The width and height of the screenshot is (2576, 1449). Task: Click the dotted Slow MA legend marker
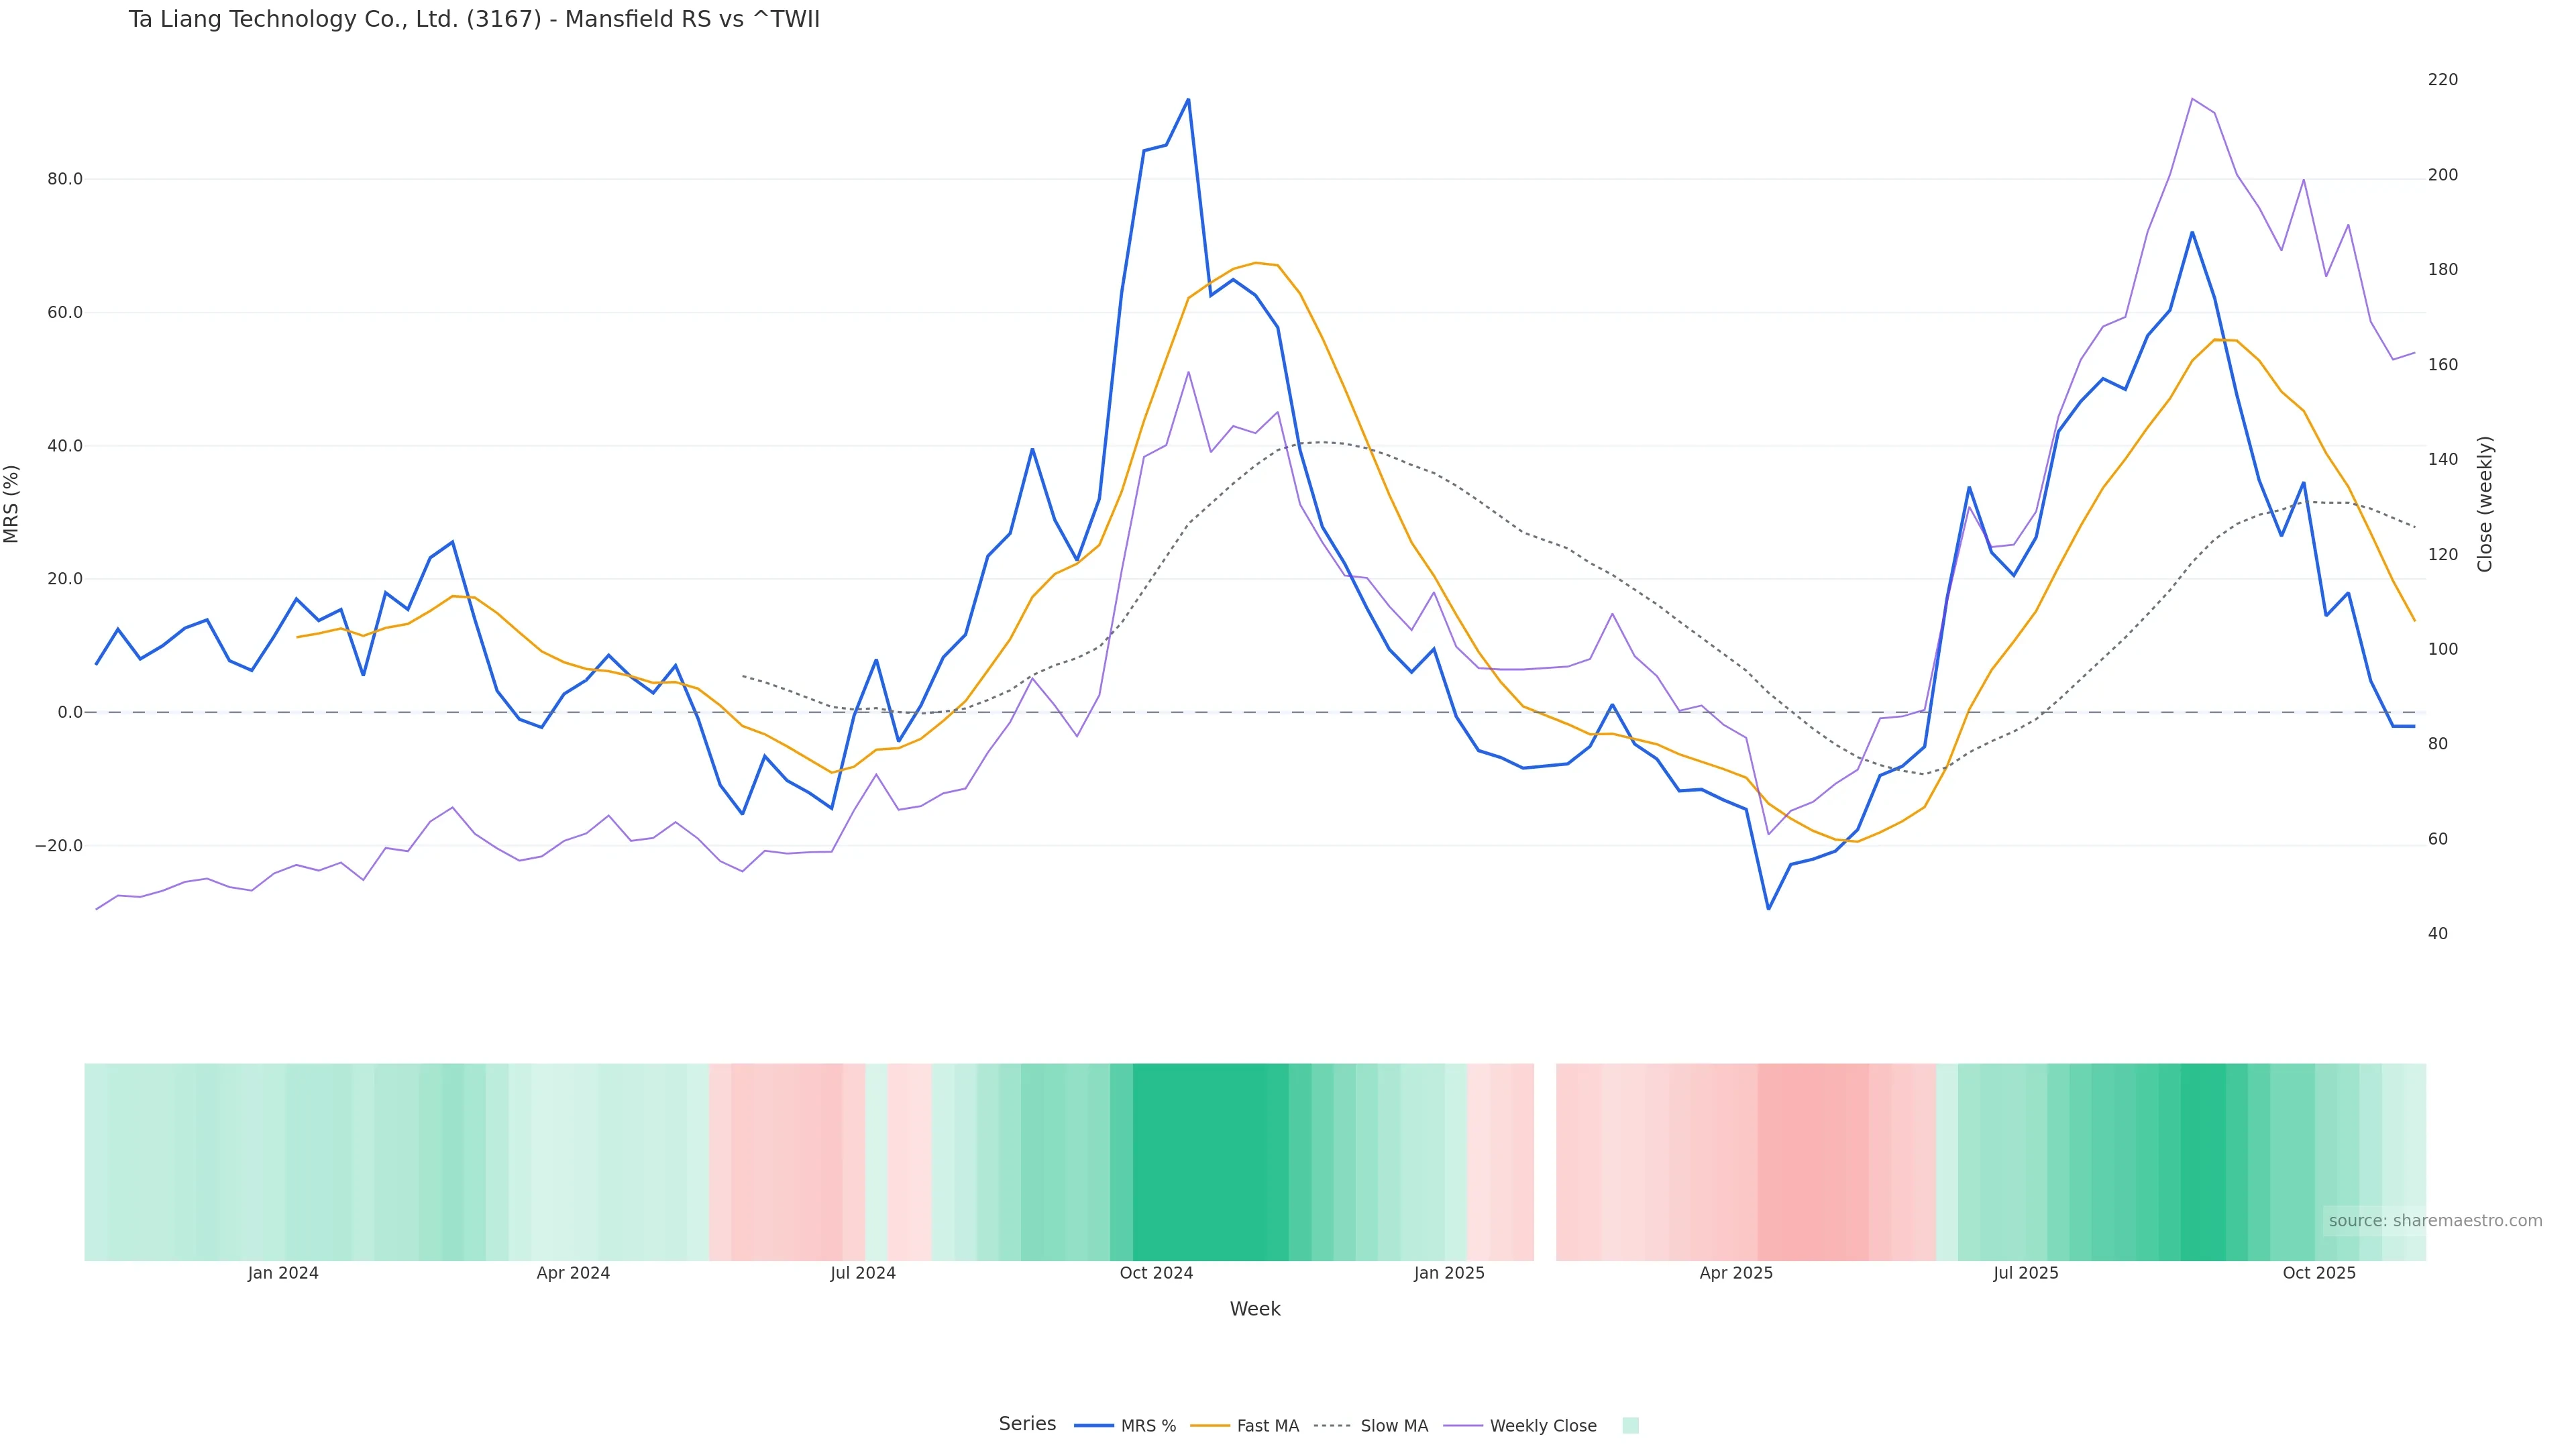(1332, 1426)
